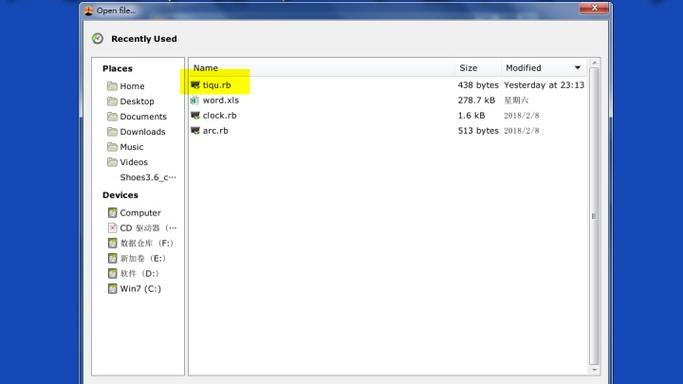Screen dimensions: 683x384
Task: Click the Computer device icon
Action: [x=112, y=213]
